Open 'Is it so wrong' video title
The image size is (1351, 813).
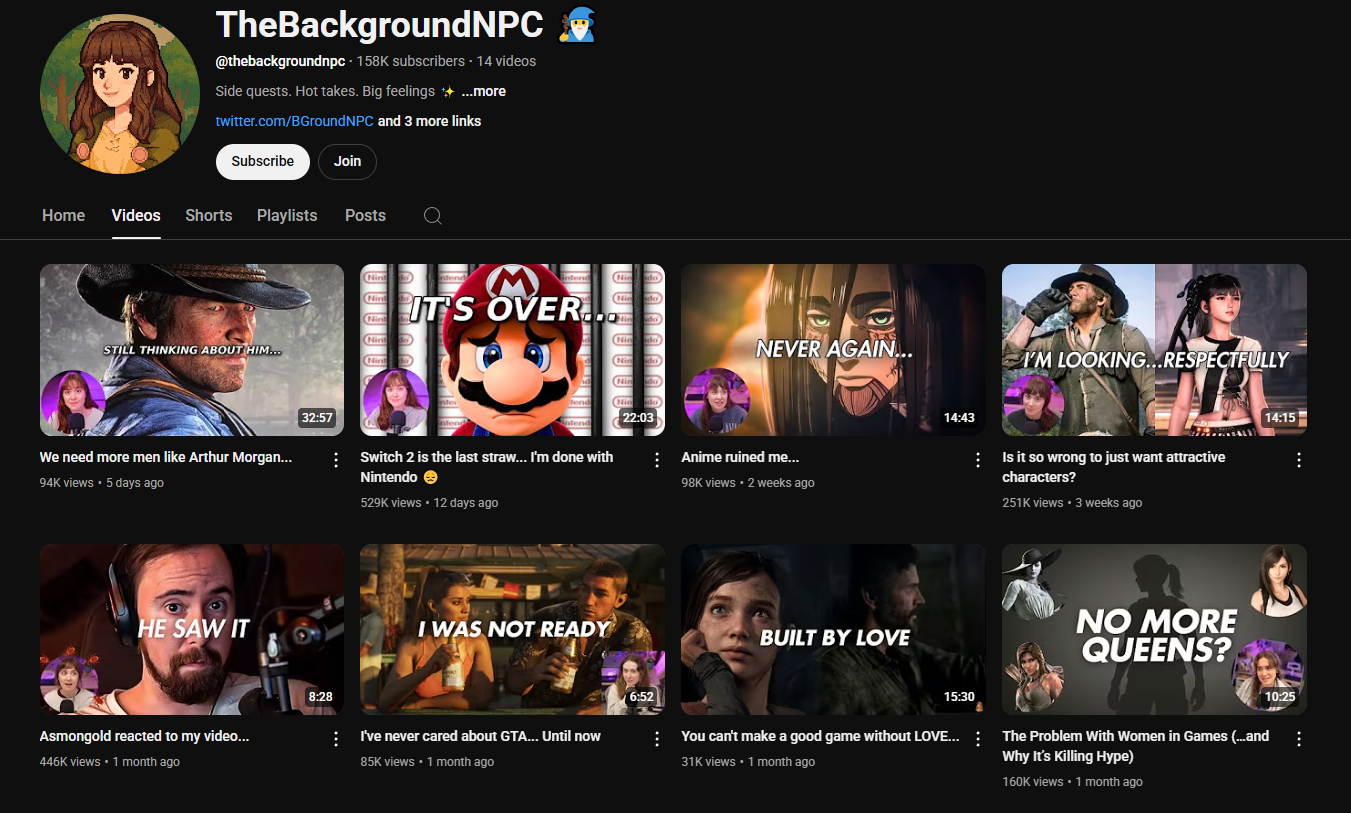[x=1114, y=467]
